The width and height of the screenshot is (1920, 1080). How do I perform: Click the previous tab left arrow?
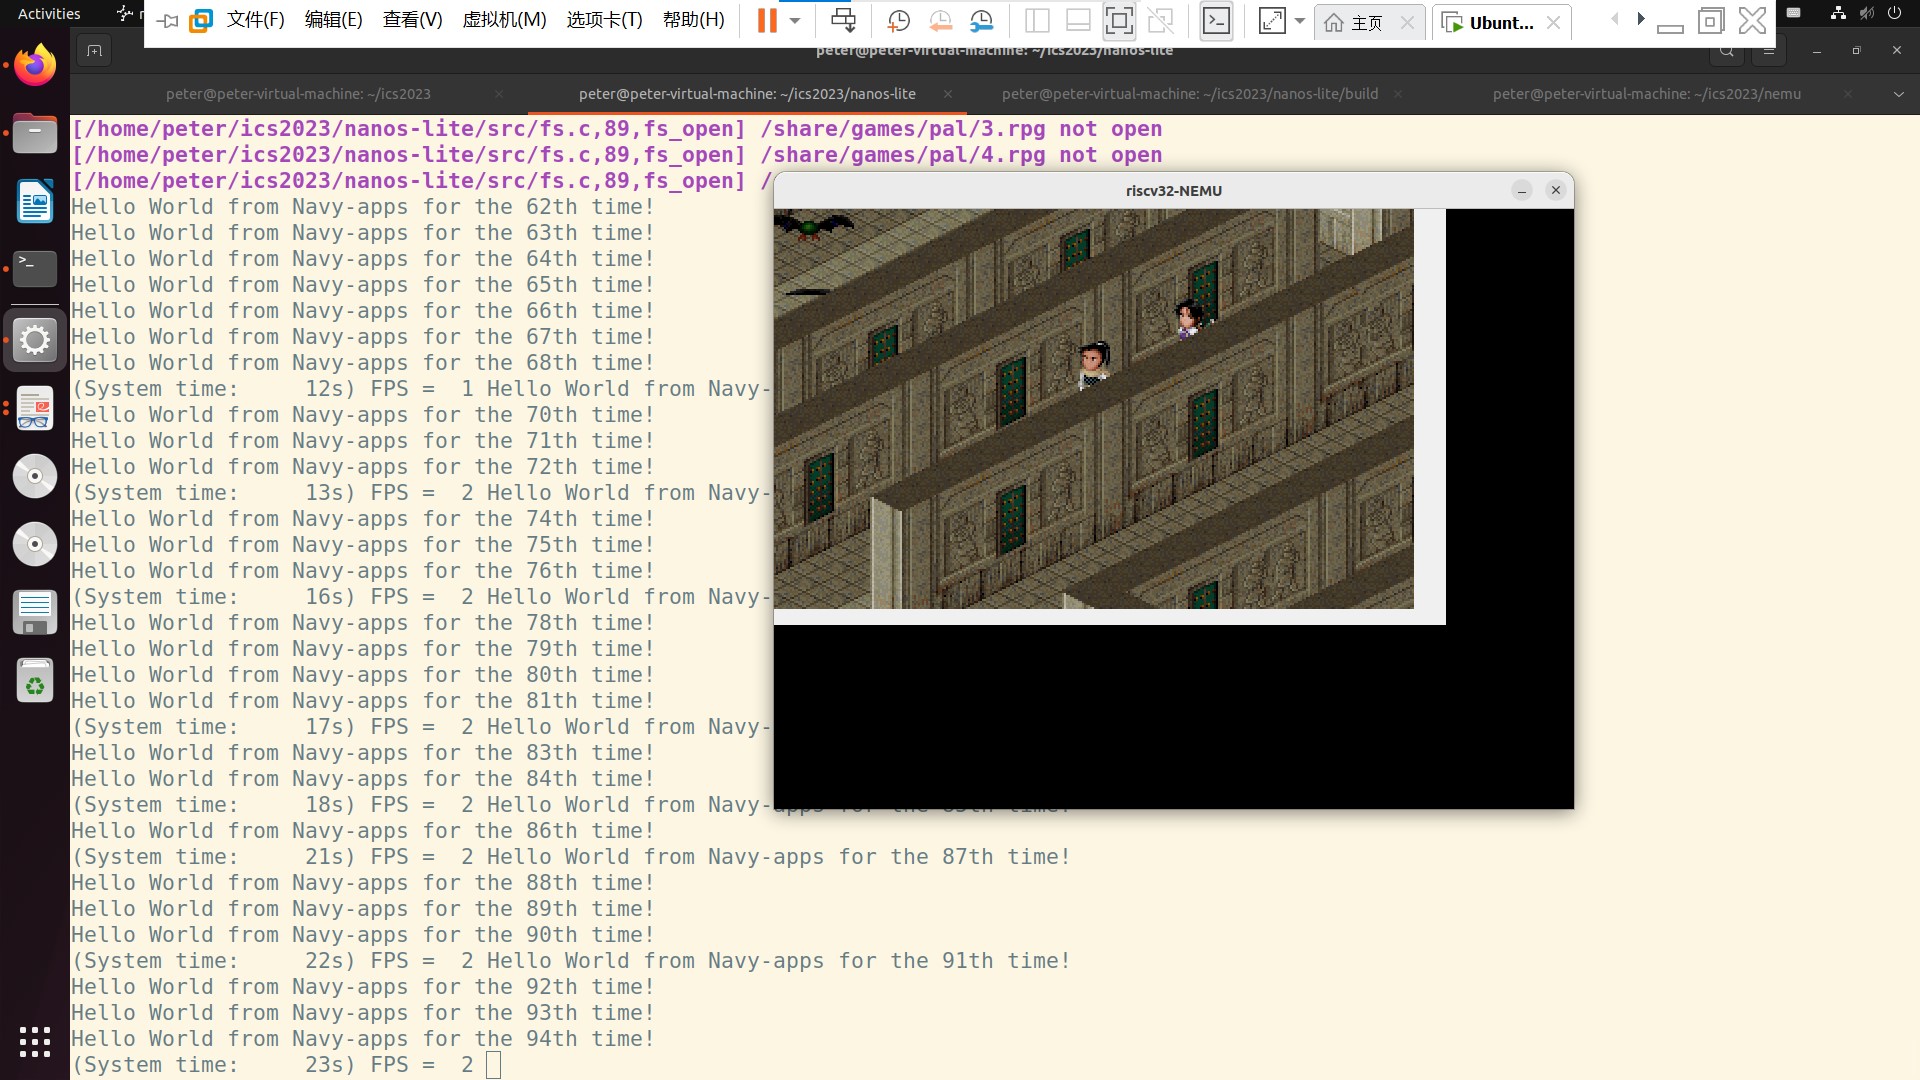pos(1615,19)
